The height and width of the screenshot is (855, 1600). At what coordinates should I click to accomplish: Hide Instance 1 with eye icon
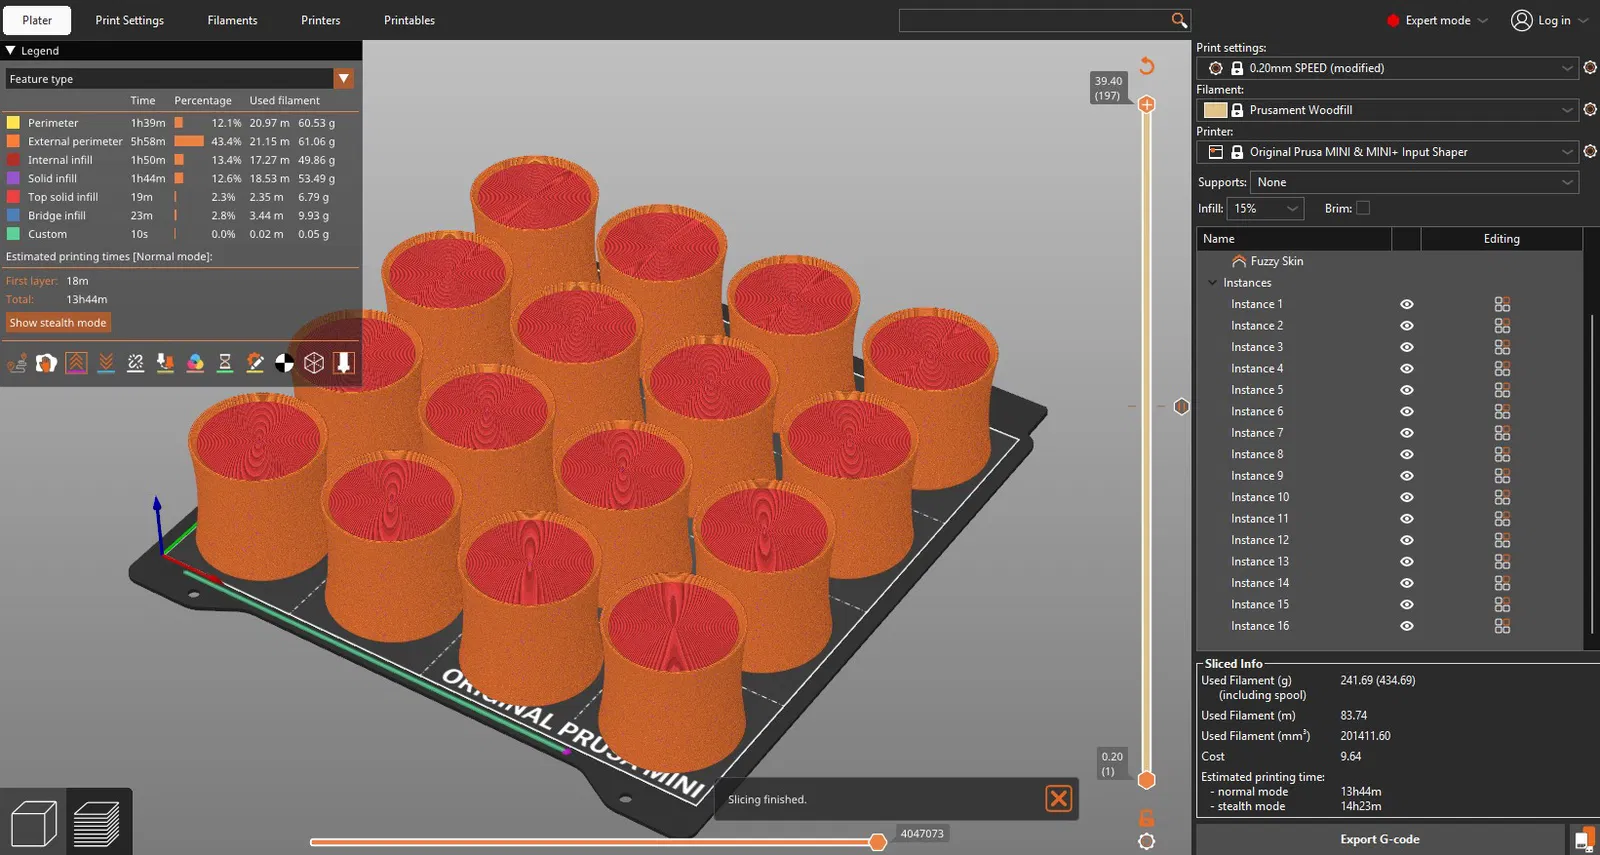point(1407,304)
